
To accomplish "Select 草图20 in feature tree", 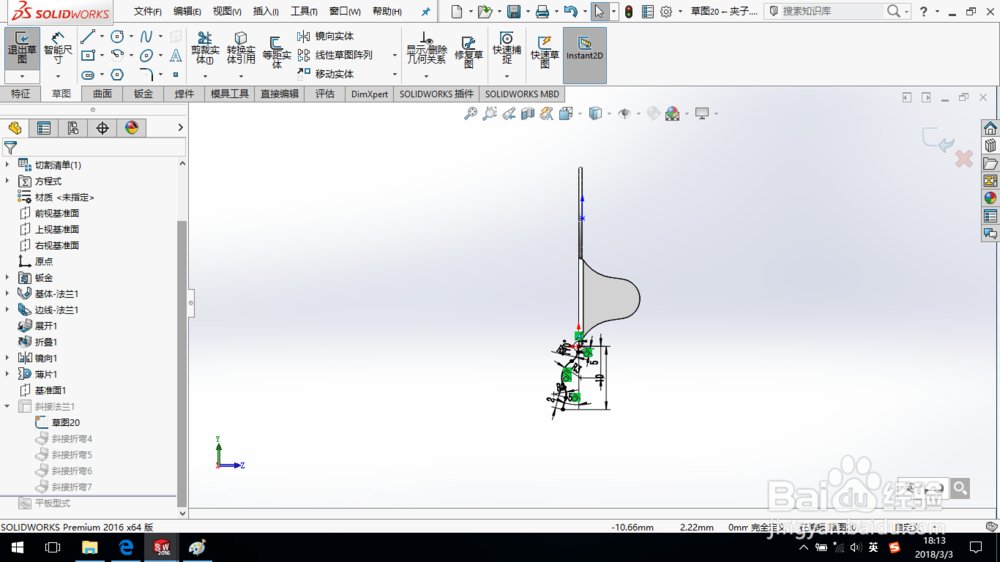I will (57, 422).
